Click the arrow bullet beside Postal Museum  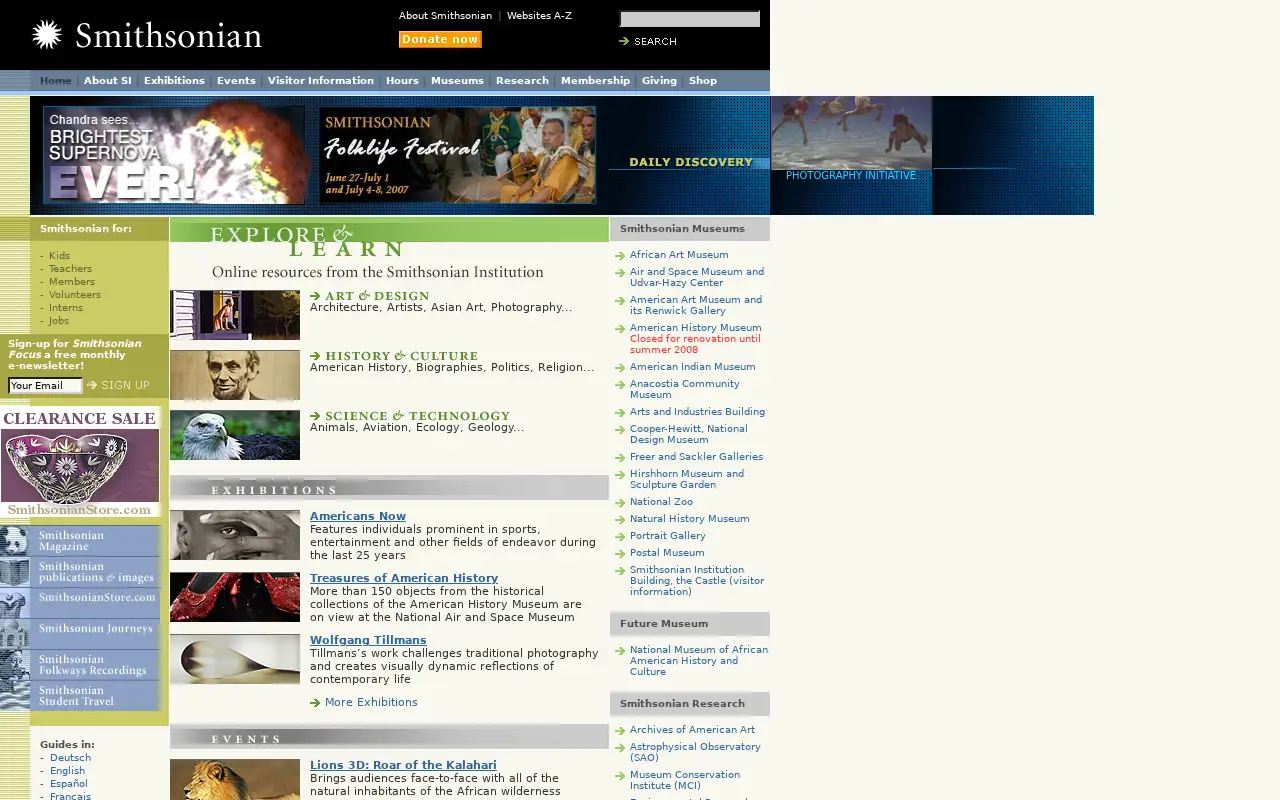(620, 554)
